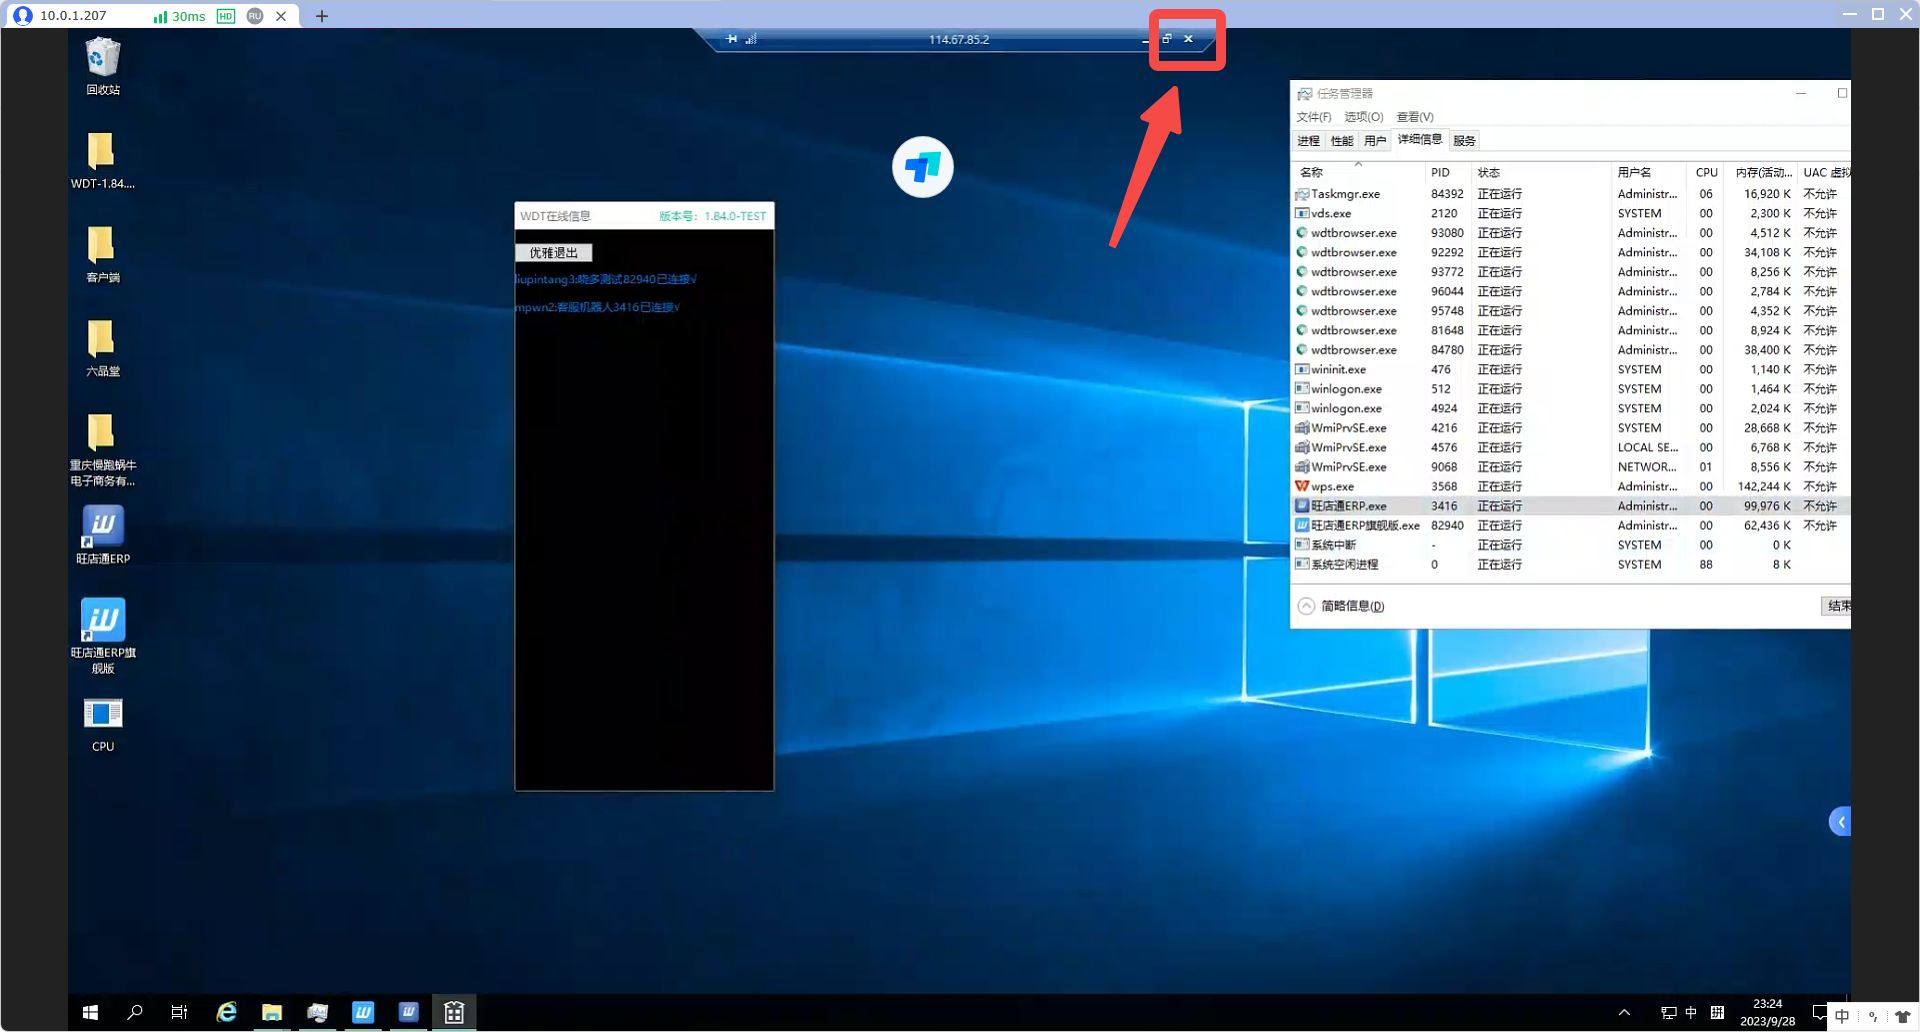Sort by 名称 column header
The width and height of the screenshot is (1920, 1032).
tap(1359, 172)
